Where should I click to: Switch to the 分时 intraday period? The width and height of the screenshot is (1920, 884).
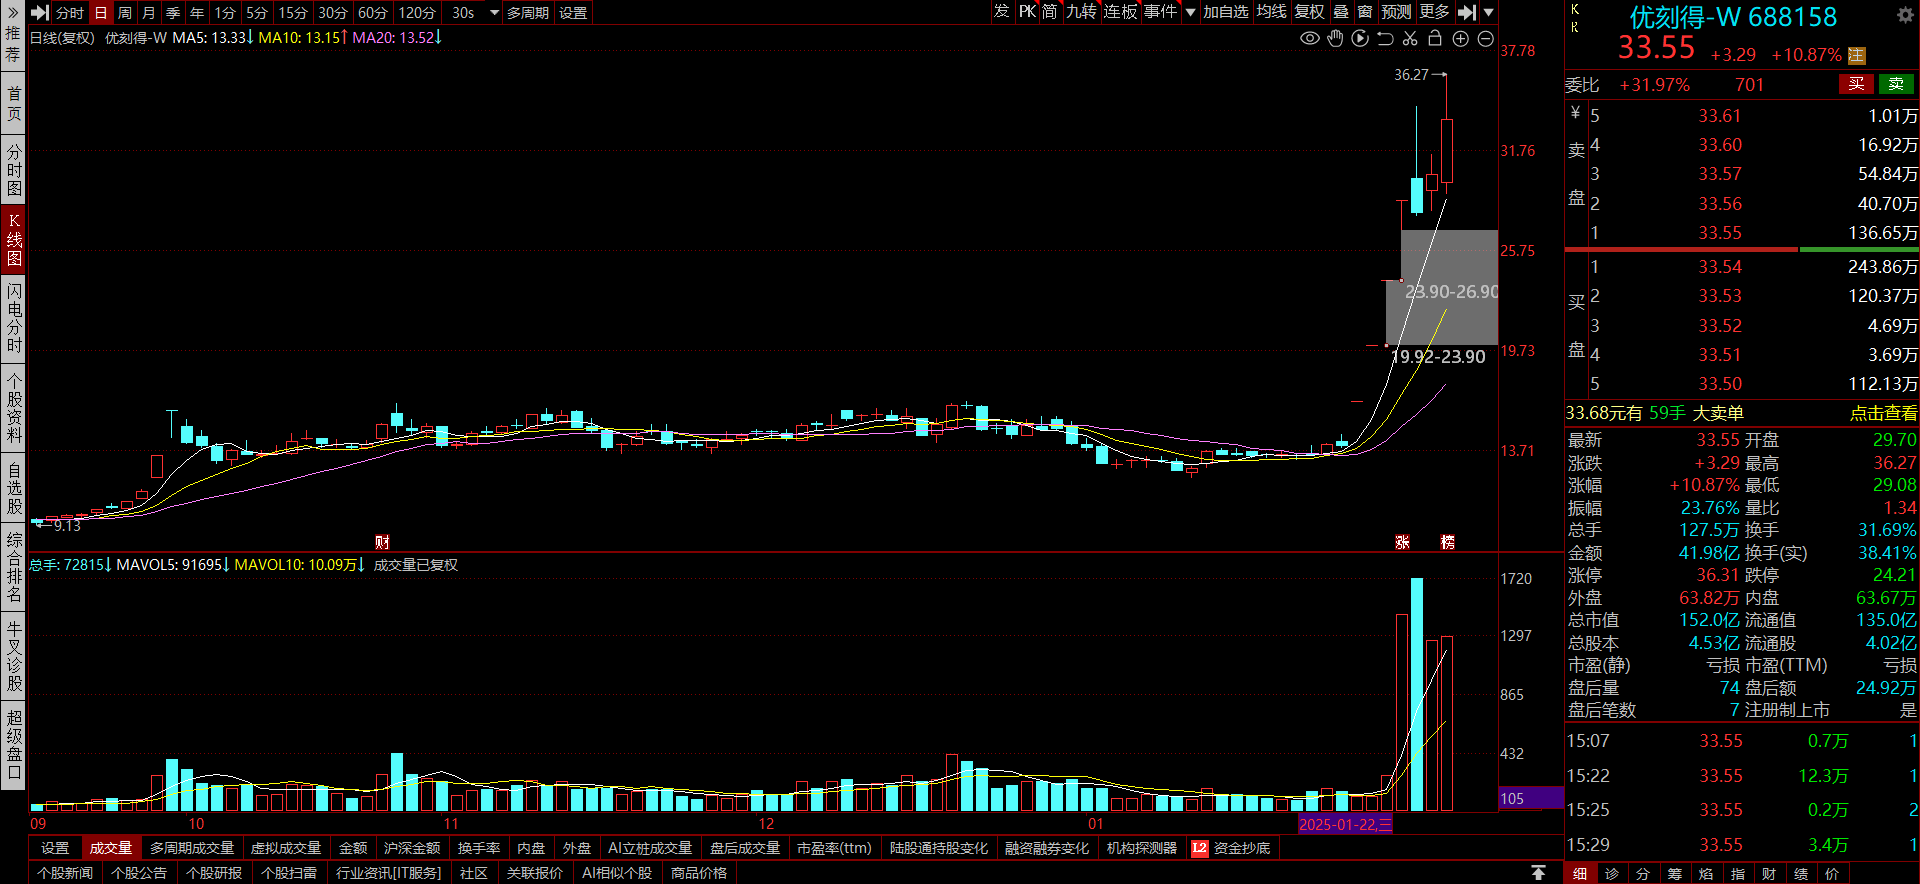(x=70, y=13)
